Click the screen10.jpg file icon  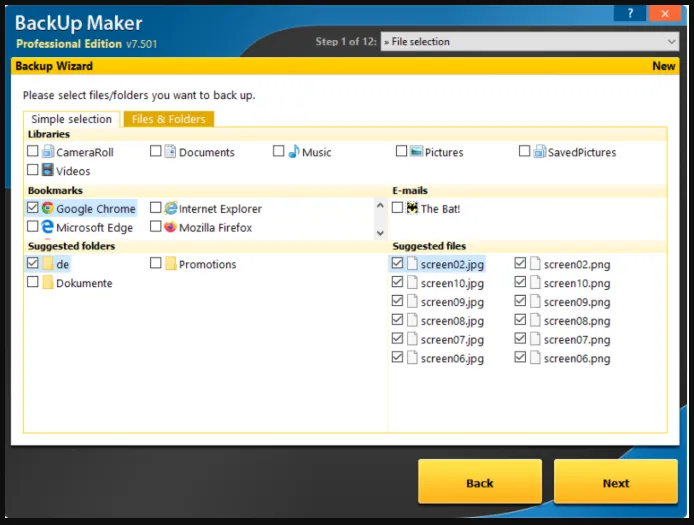pos(413,282)
